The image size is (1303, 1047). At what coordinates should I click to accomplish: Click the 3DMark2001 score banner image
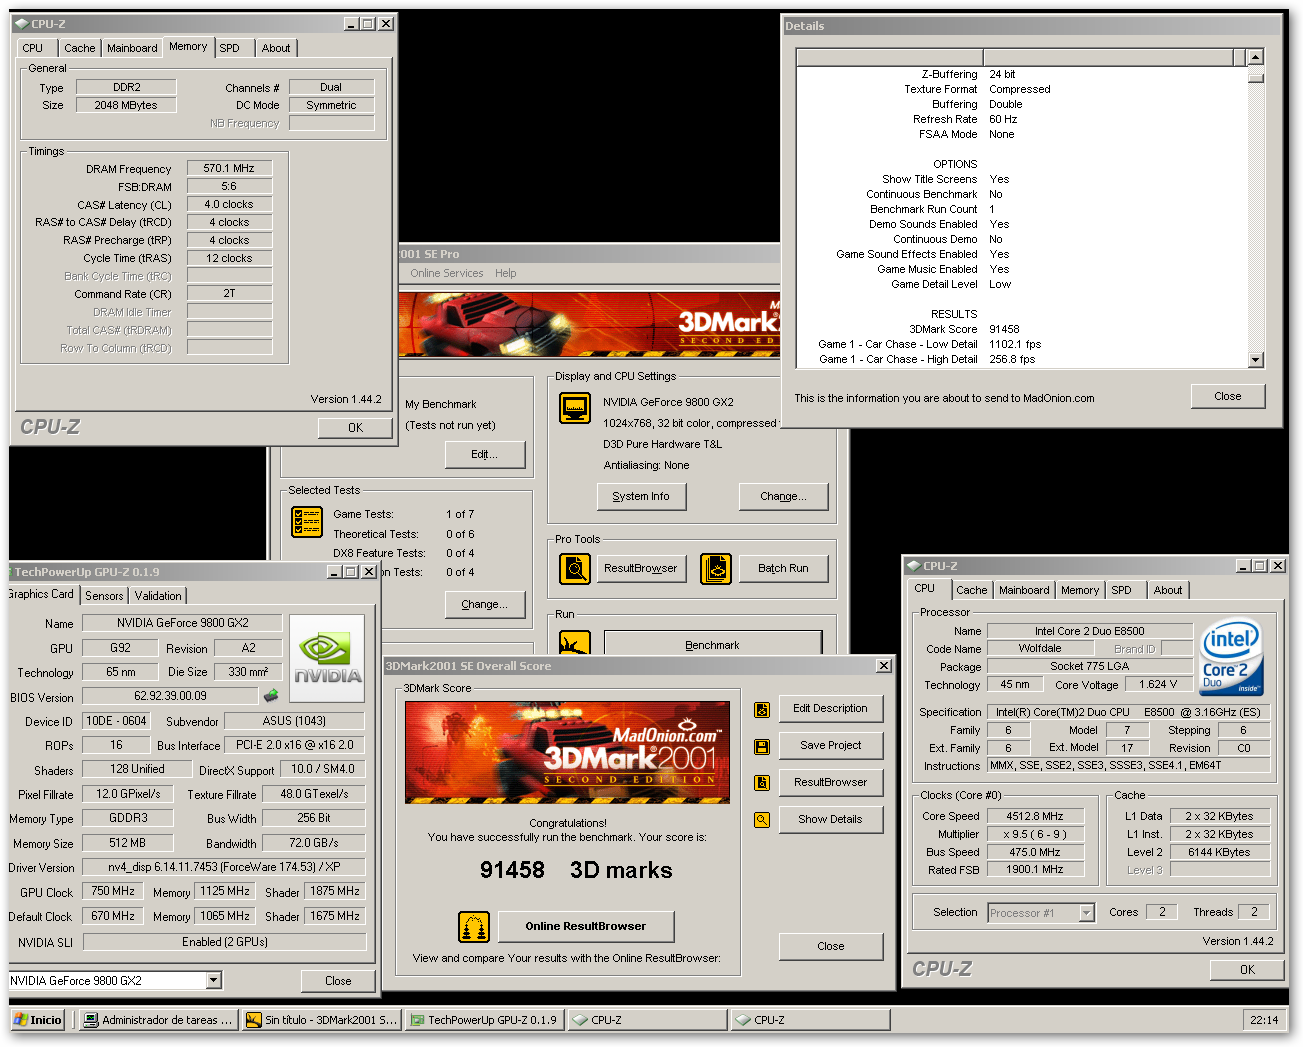pos(567,752)
